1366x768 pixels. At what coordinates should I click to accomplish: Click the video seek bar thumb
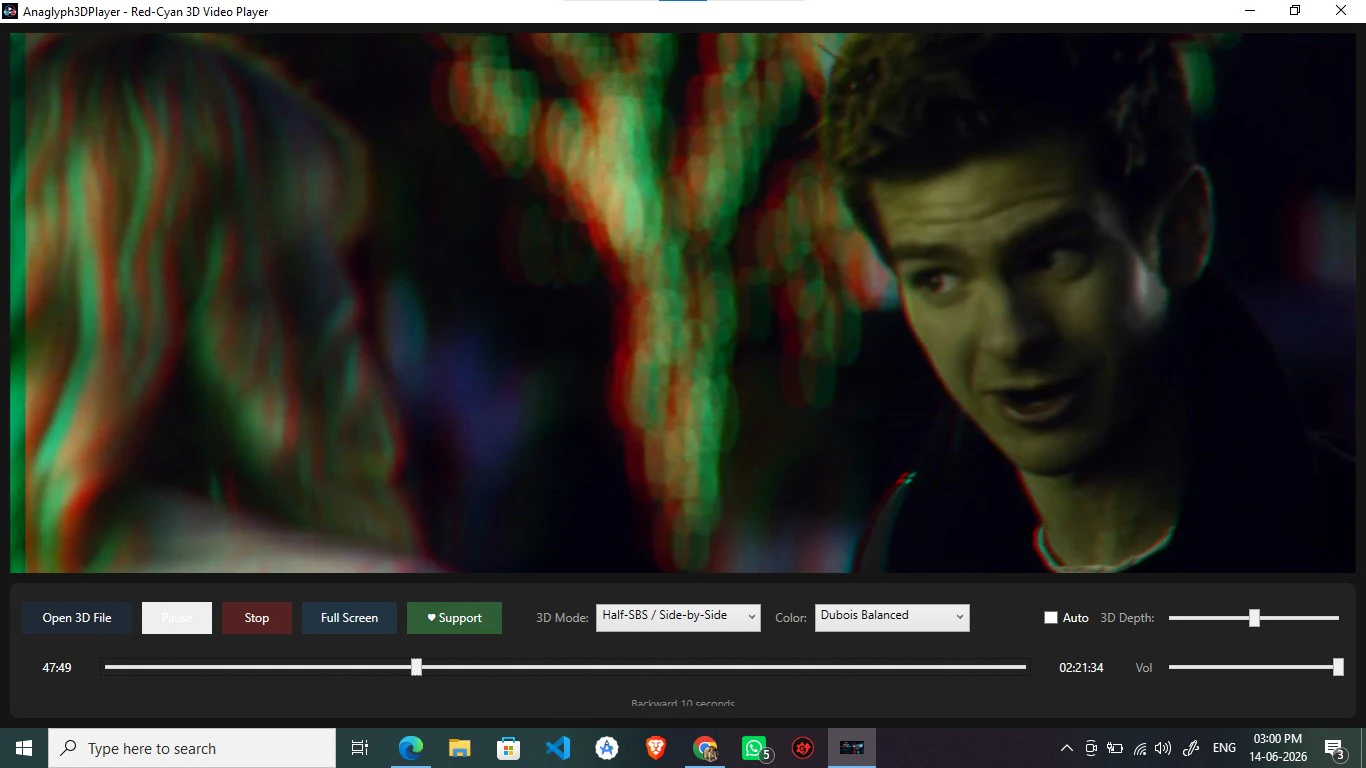(417, 667)
